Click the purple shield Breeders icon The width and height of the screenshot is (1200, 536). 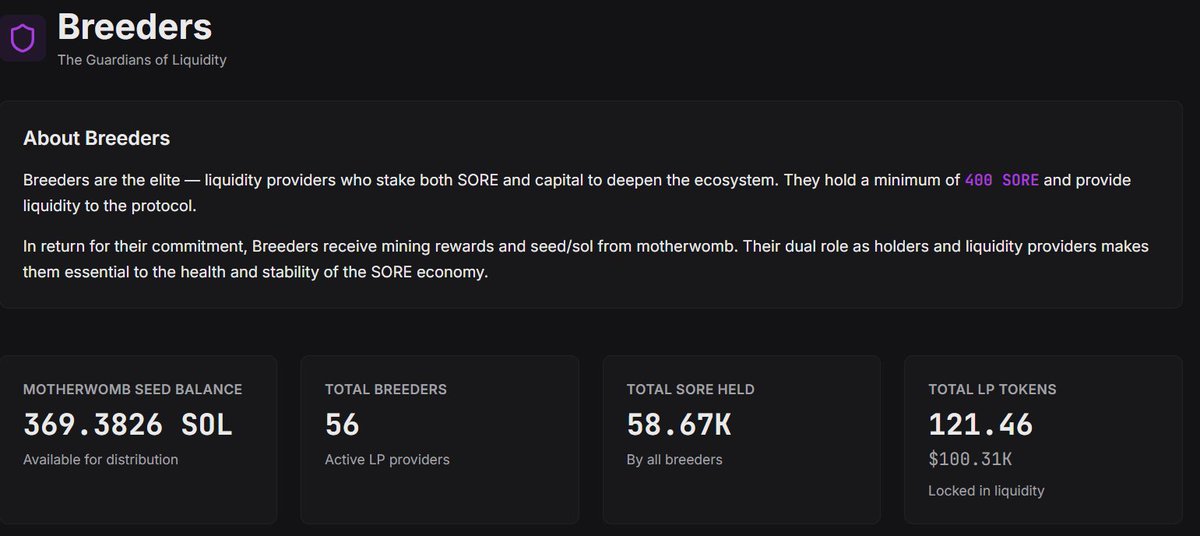(22, 39)
